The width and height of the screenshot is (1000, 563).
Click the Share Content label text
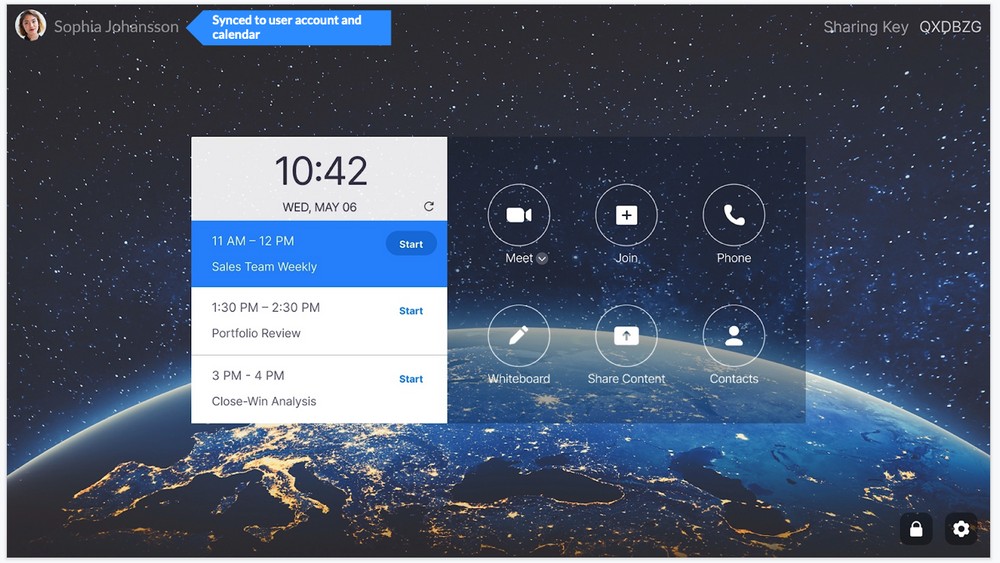point(626,379)
